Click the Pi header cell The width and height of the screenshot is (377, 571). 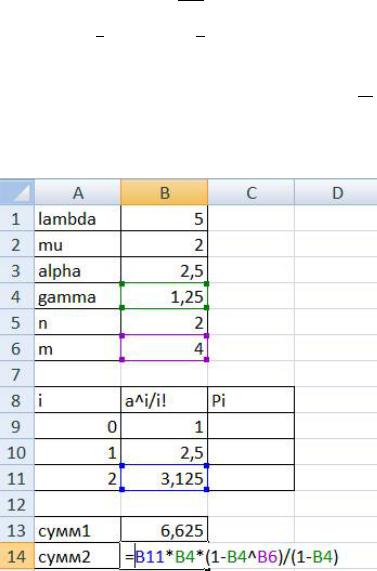click(251, 400)
